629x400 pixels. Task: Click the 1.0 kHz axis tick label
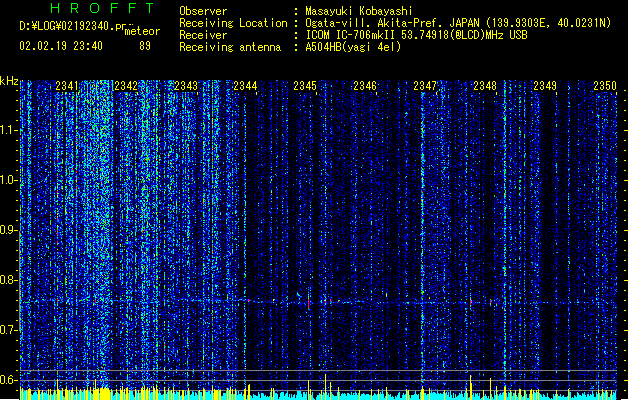(9, 180)
